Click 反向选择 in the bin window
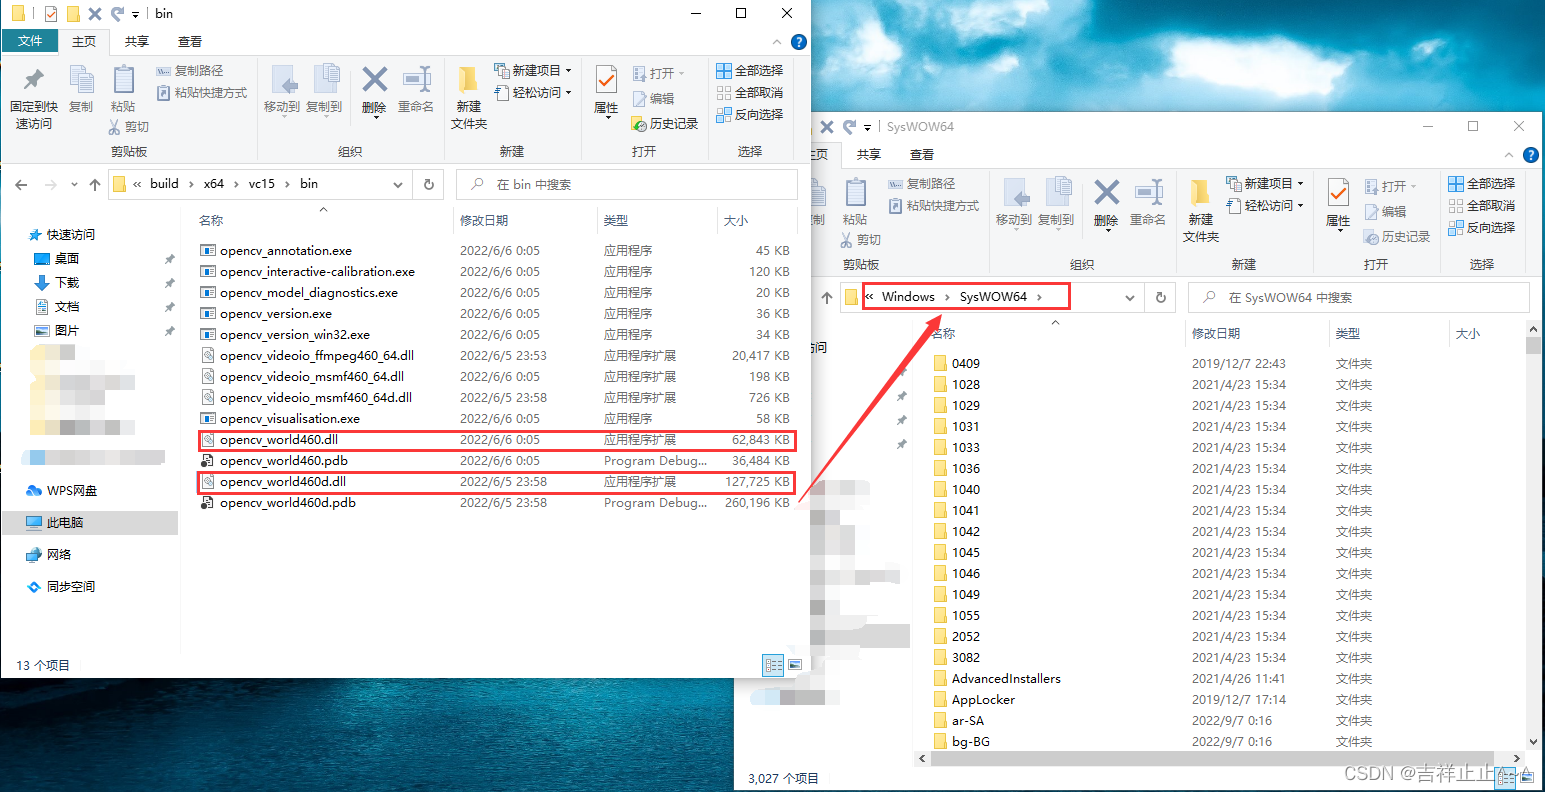1545x792 pixels. (750, 115)
